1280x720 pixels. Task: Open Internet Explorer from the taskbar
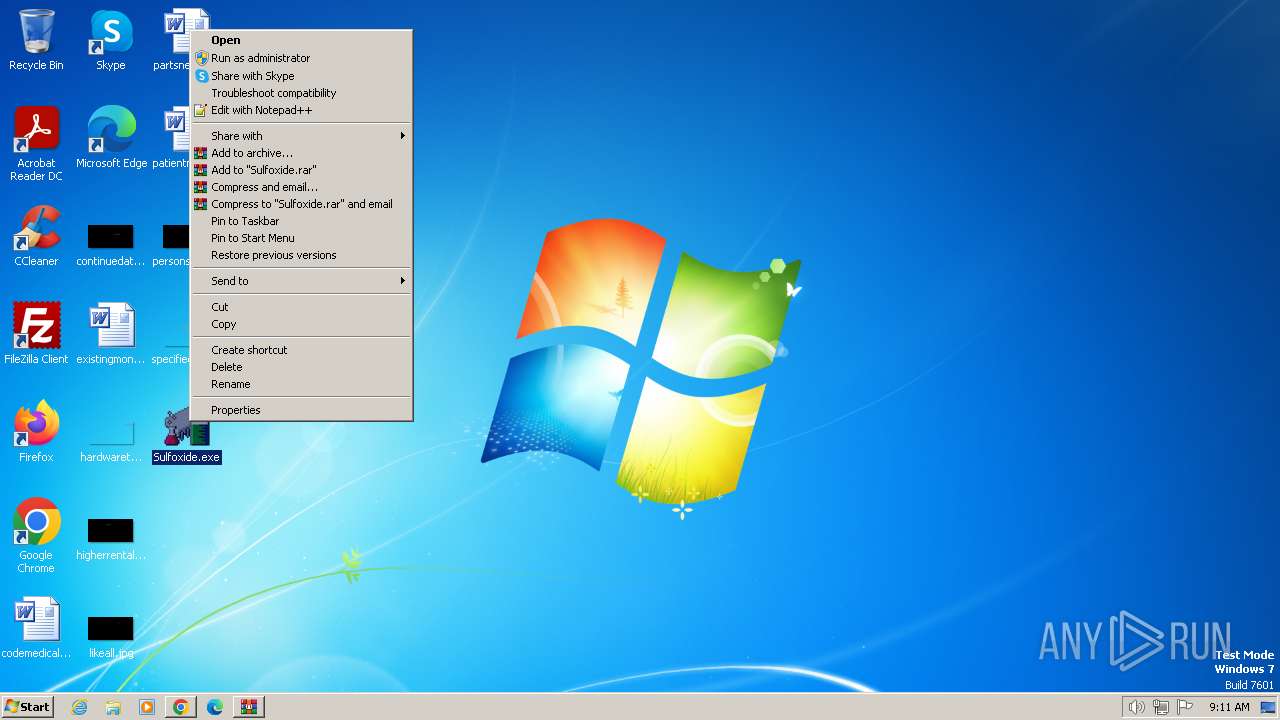(79, 707)
